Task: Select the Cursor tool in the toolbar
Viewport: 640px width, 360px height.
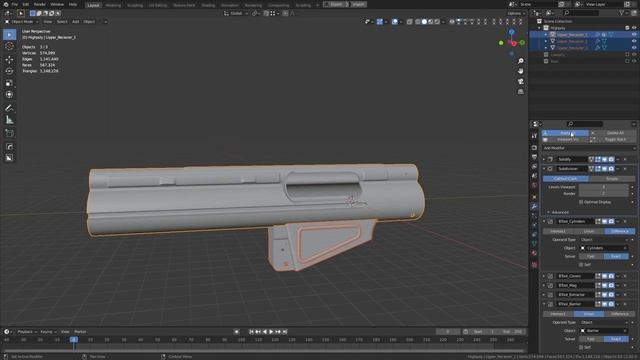Action: (9, 47)
